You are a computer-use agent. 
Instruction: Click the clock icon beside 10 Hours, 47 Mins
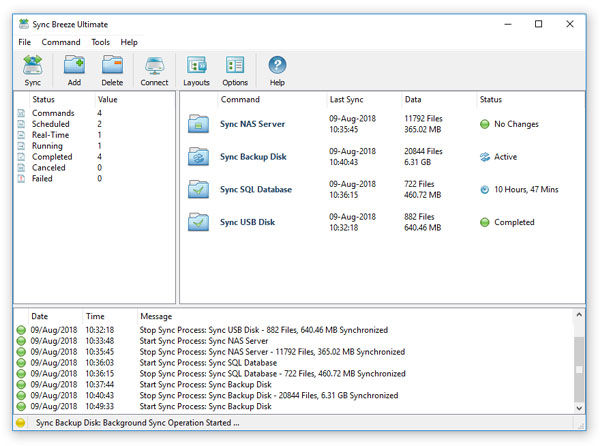484,189
